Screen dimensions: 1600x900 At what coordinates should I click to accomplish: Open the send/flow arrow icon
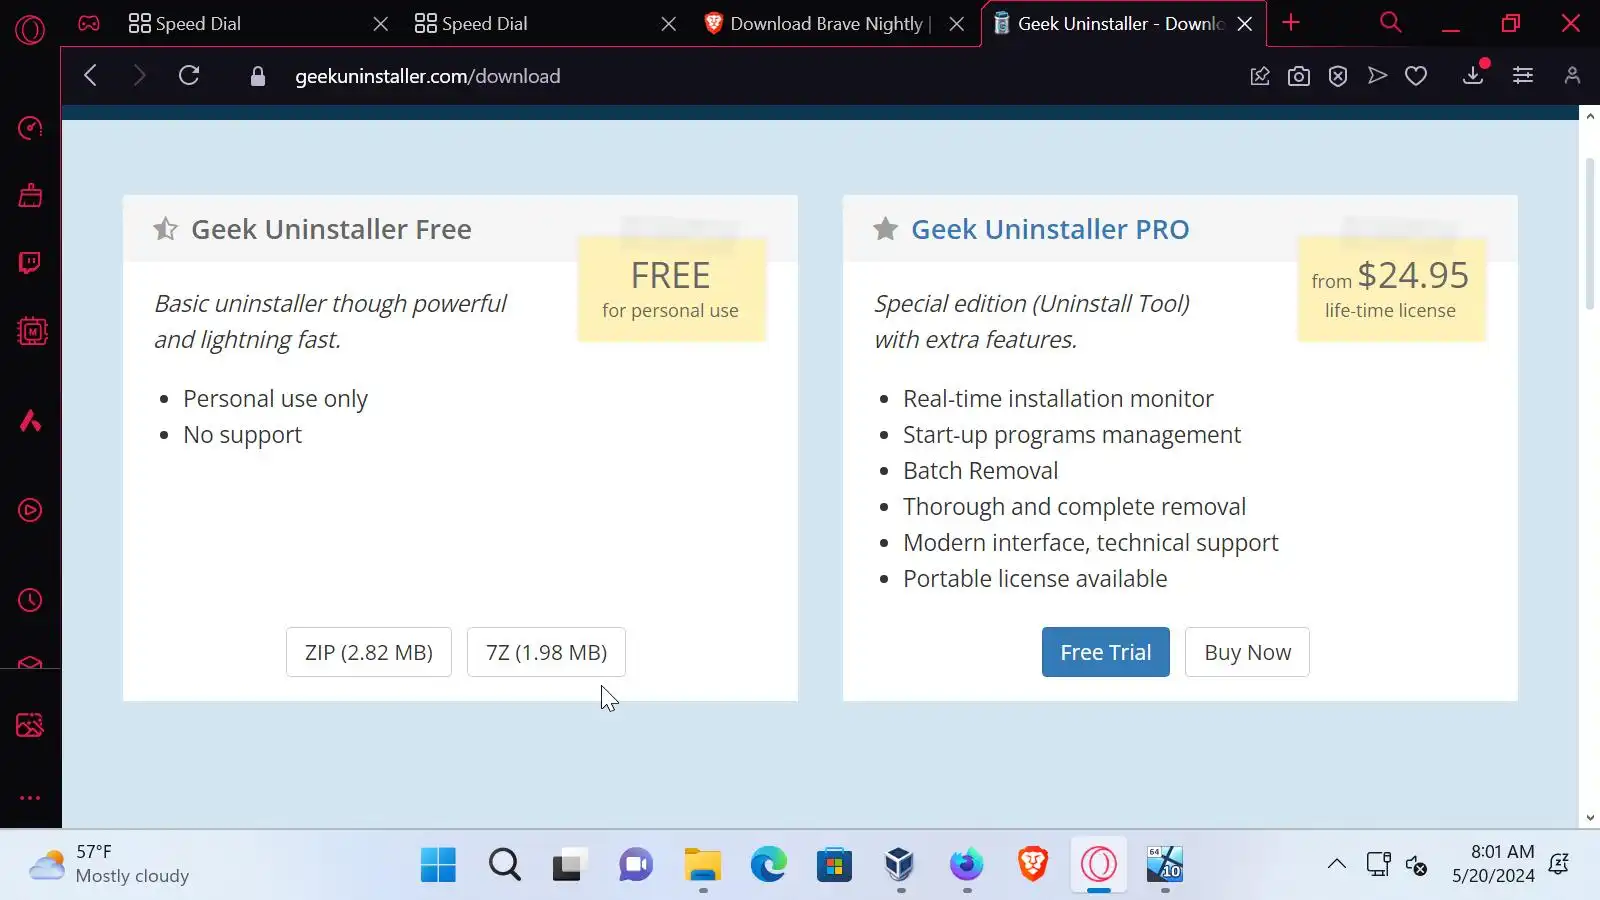pos(1377,76)
